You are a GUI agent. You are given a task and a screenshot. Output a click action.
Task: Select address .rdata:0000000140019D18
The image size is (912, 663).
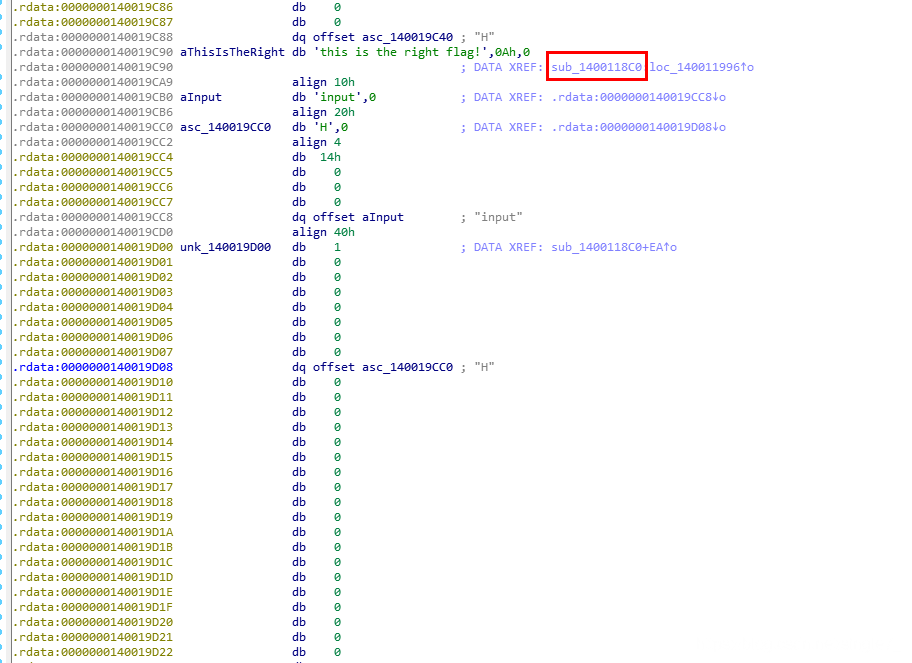tap(93, 502)
